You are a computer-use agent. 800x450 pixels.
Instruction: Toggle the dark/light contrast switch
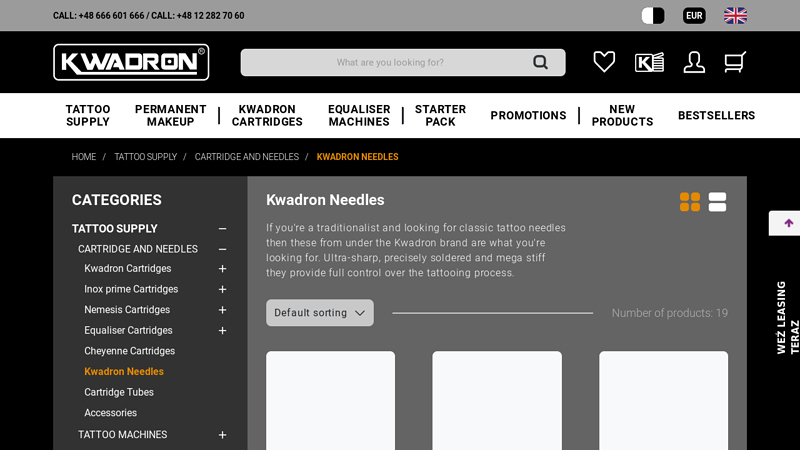coord(653,16)
